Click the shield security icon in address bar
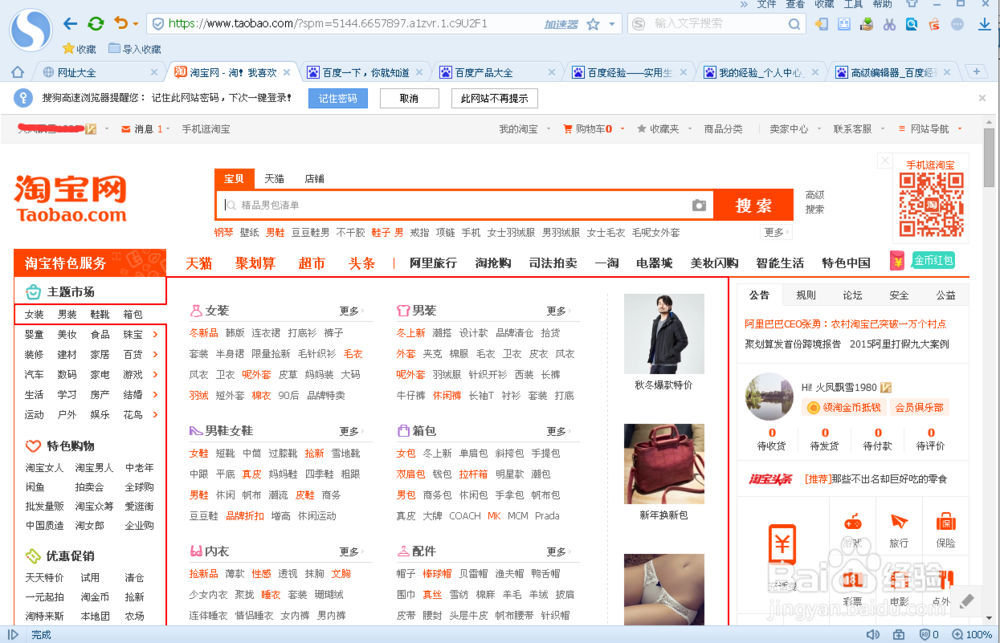 158,24
